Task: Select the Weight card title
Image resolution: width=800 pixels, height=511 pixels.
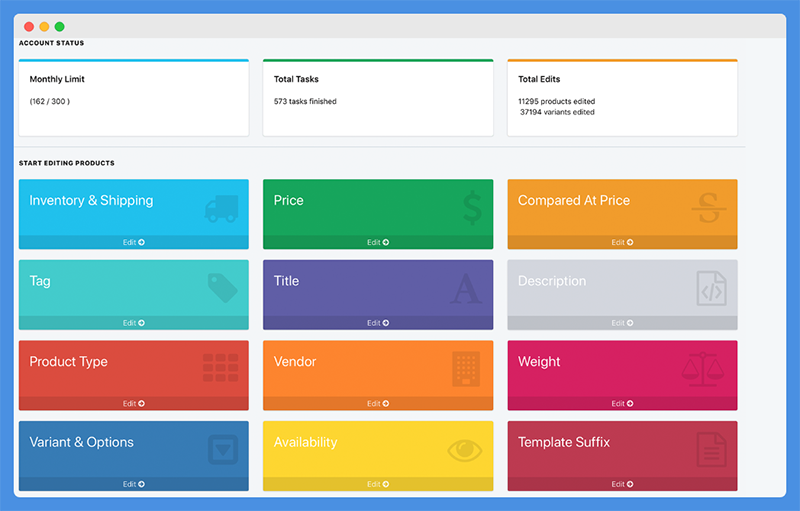Action: (x=539, y=362)
